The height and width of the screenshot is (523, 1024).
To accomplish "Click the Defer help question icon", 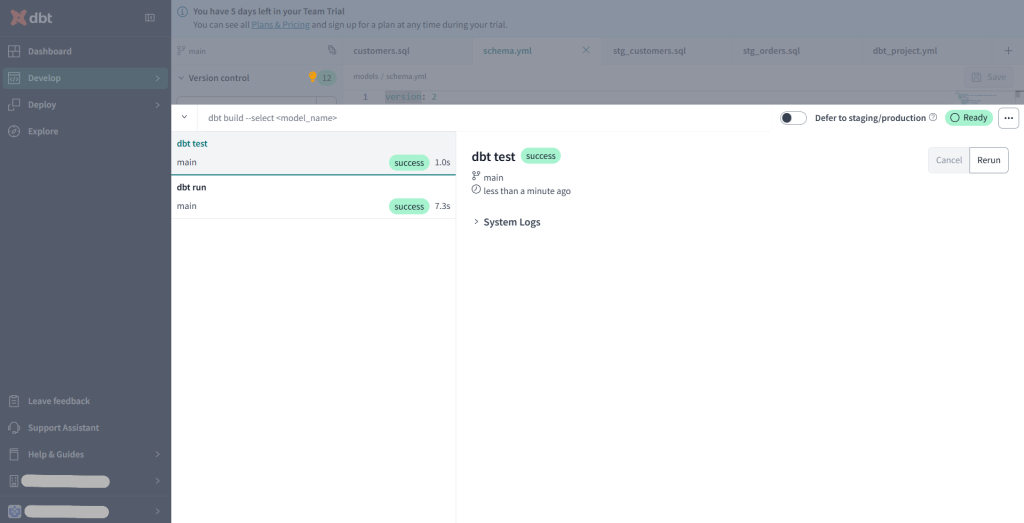I will (933, 118).
